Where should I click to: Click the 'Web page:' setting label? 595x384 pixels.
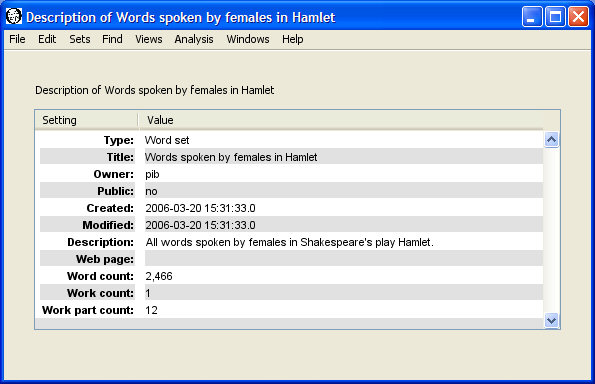coord(105,259)
